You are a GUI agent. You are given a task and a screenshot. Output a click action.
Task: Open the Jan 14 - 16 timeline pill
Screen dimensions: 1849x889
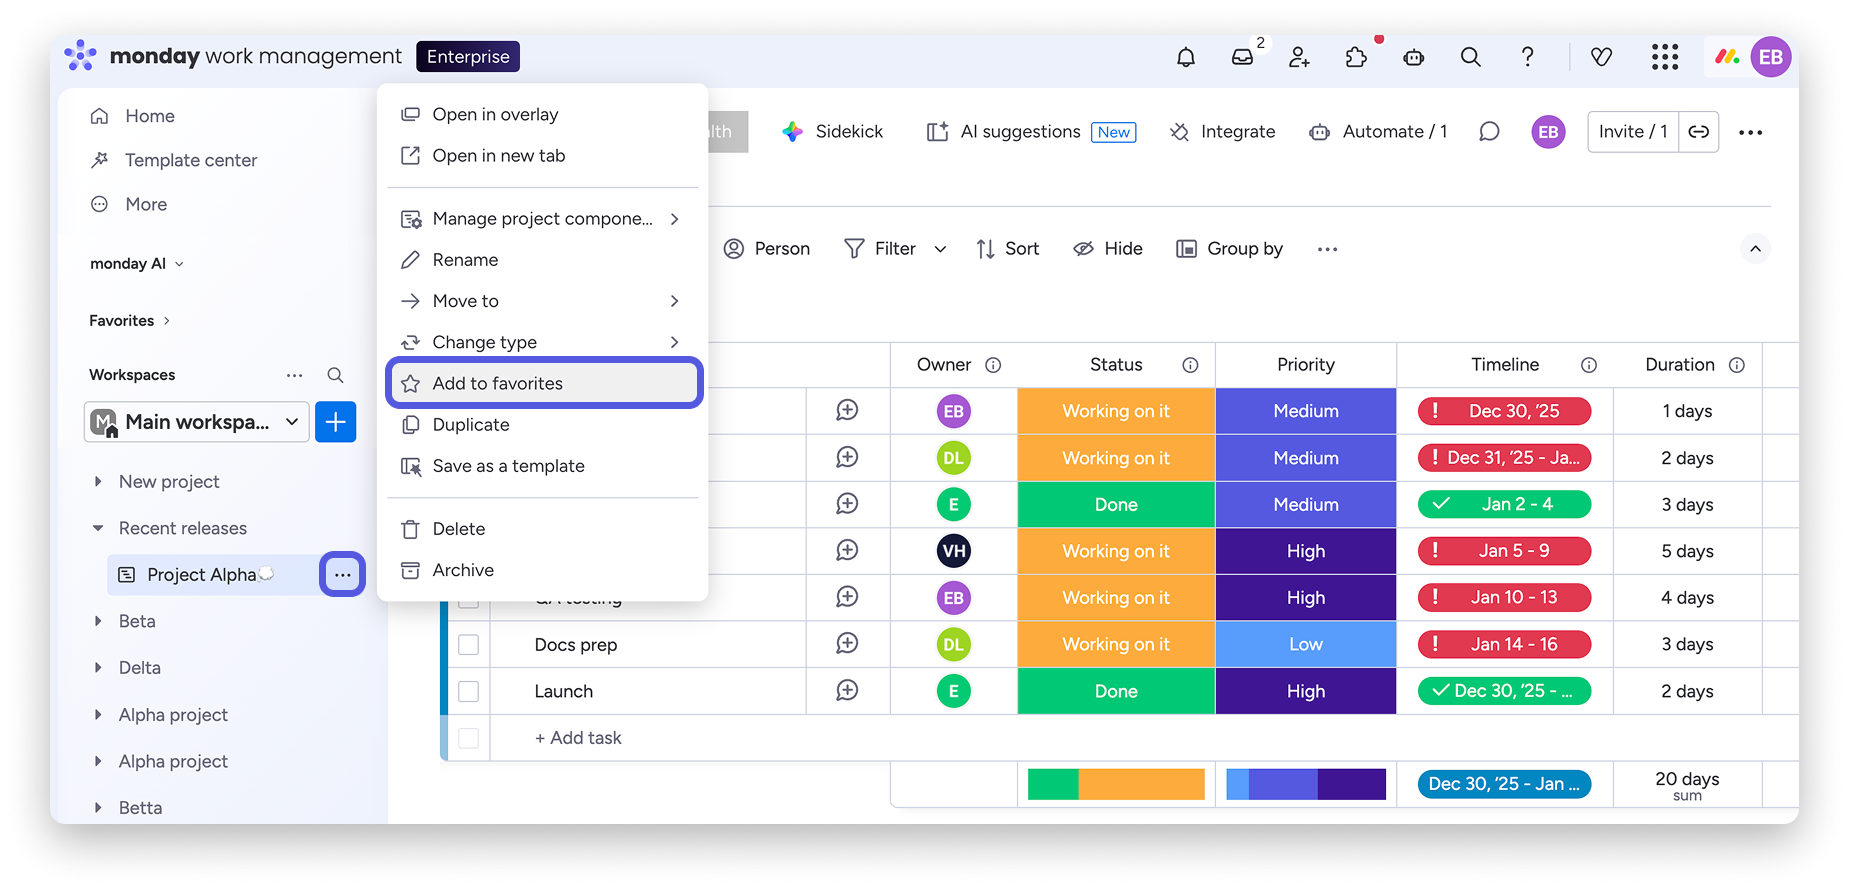tap(1504, 645)
